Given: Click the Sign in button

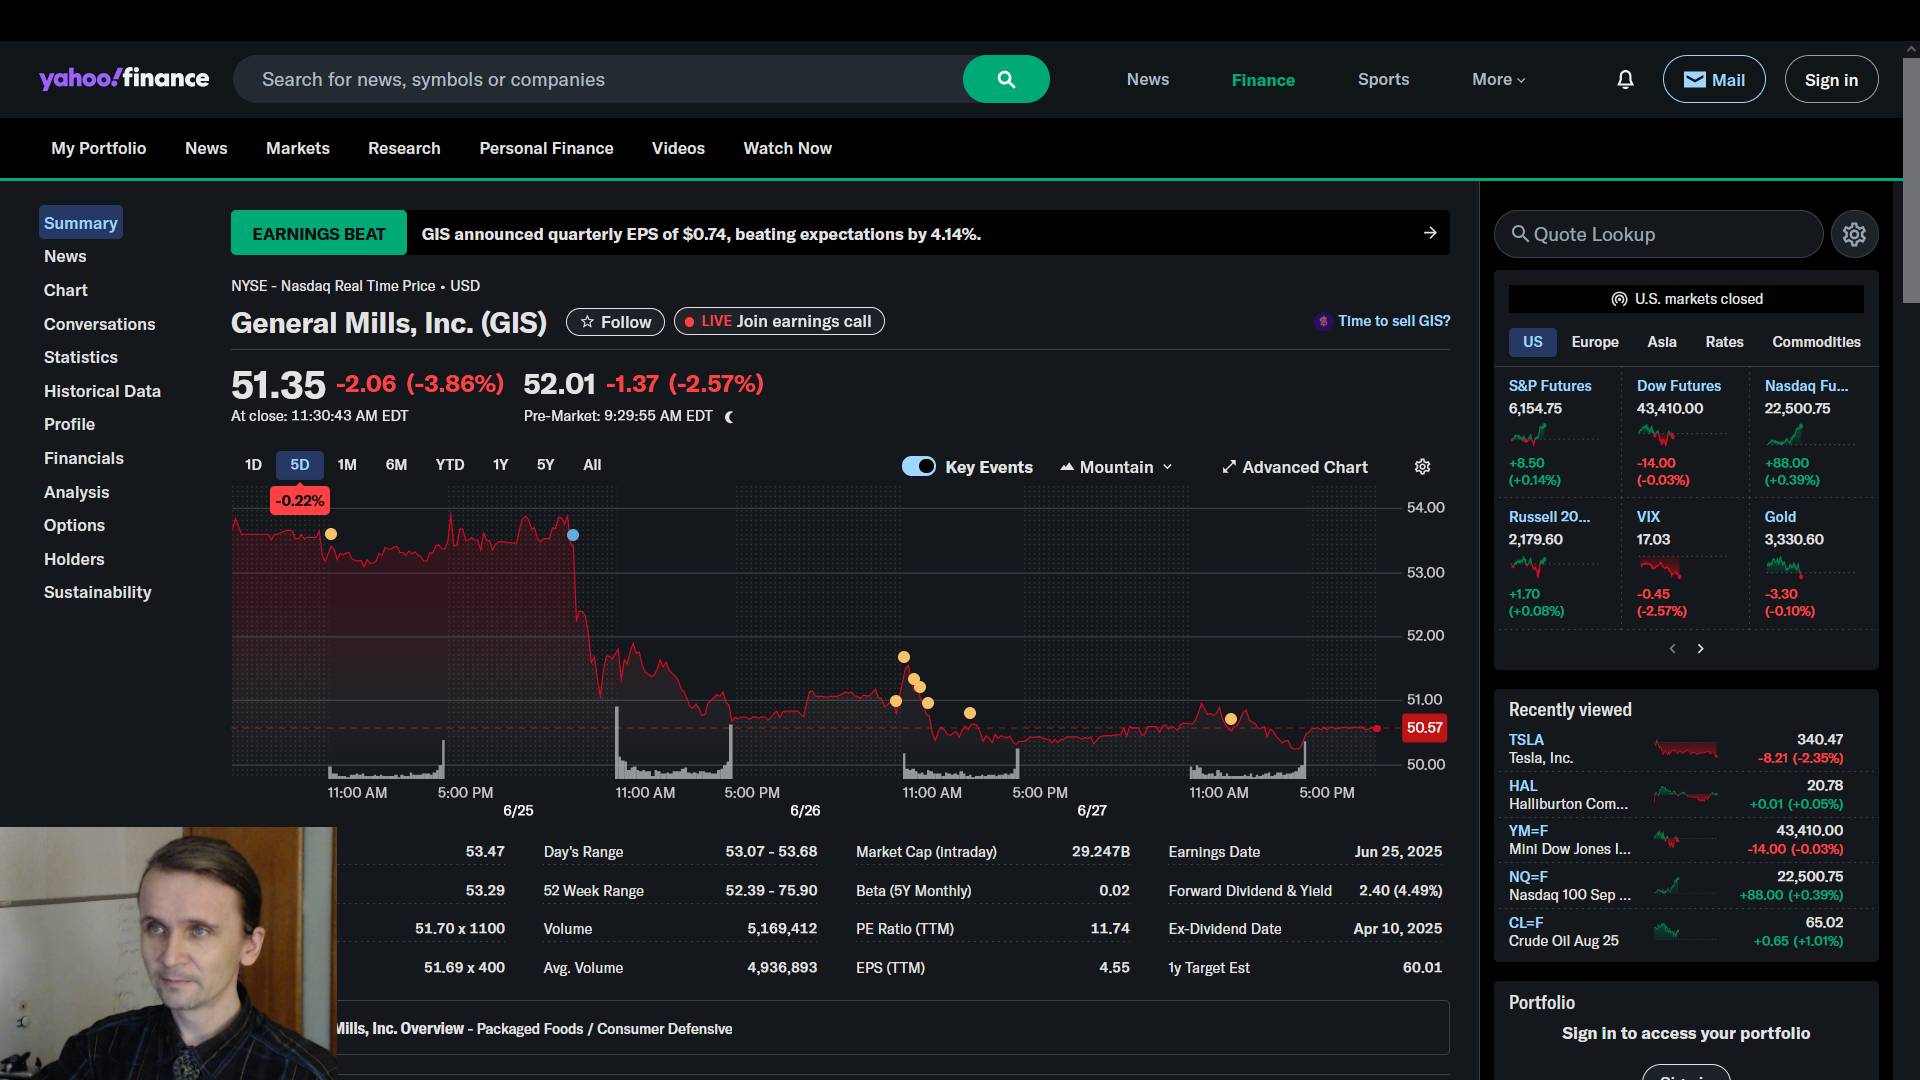Looking at the screenshot, I should pos(1831,80).
